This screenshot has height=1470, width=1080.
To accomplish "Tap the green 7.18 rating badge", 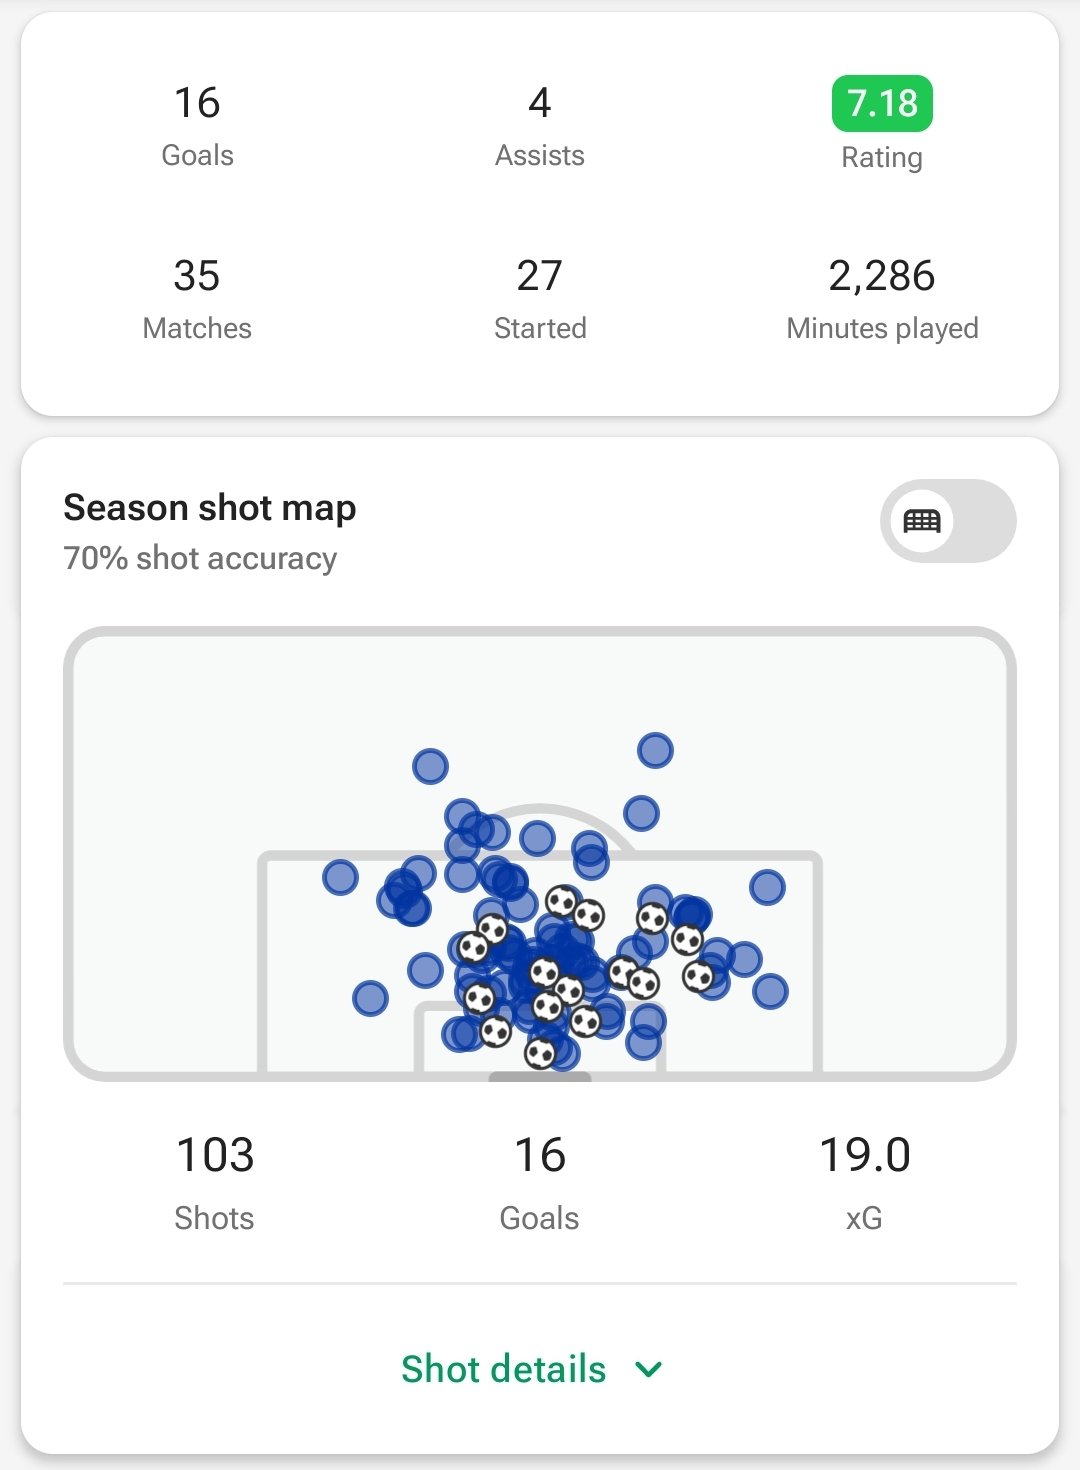I will tap(882, 103).
